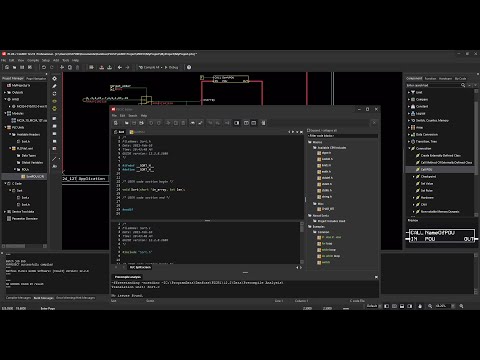Select the pencil tool in vertical toolbar
The height and width of the screenshot is (360, 480).
pos(54,86)
